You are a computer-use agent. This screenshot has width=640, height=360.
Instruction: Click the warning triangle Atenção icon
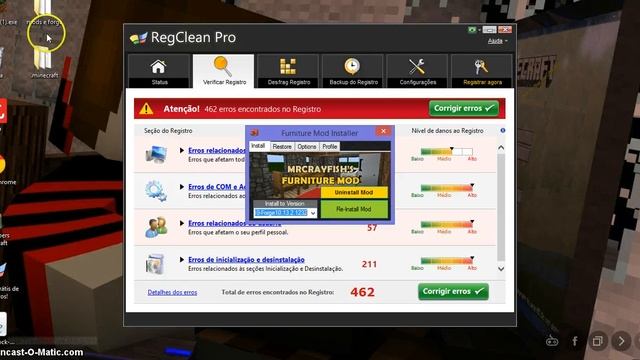(146, 109)
